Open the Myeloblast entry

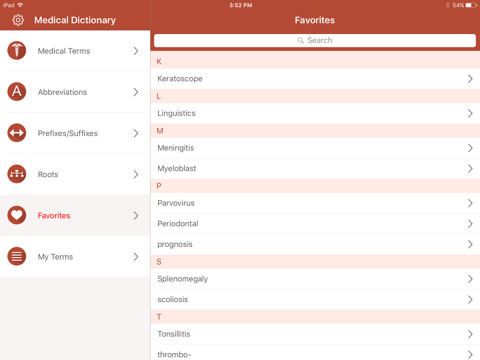click(315, 169)
